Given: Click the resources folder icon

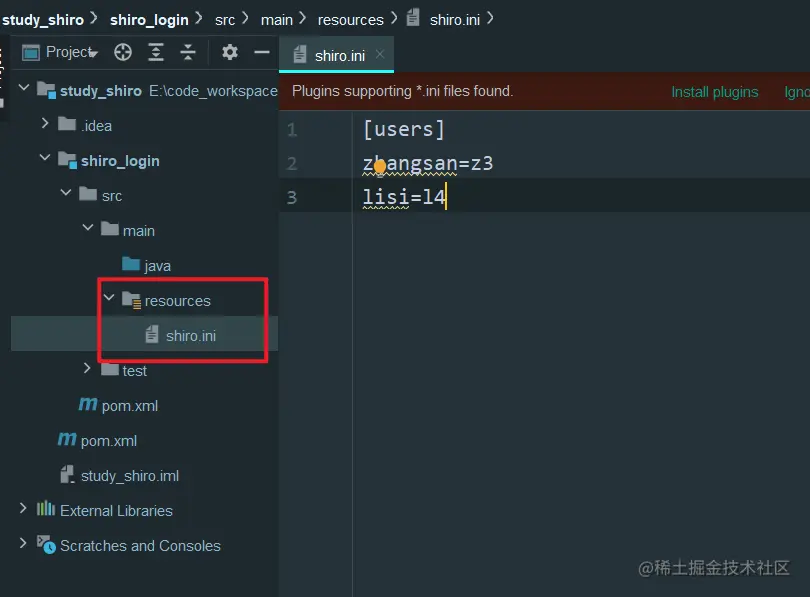Looking at the screenshot, I should [x=131, y=300].
